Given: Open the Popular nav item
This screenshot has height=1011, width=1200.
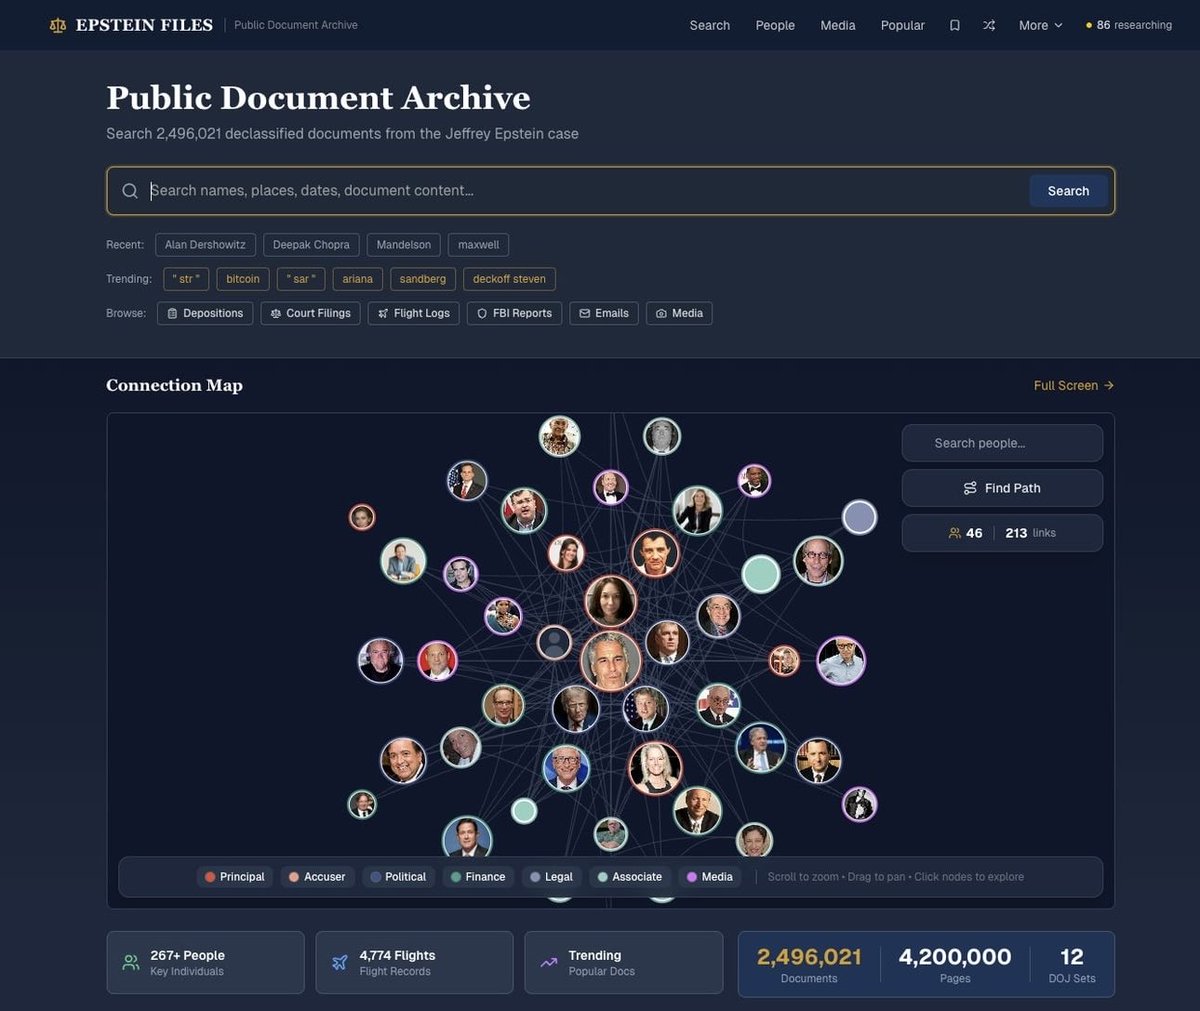Looking at the screenshot, I should coord(903,25).
